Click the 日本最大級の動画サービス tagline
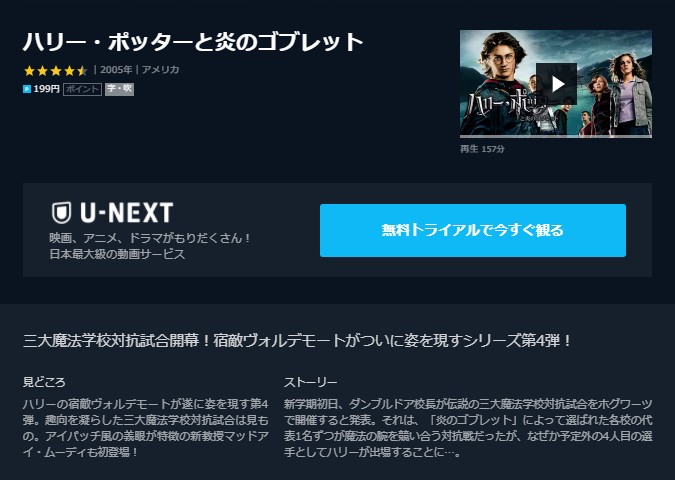The image size is (675, 480). click(x=117, y=254)
